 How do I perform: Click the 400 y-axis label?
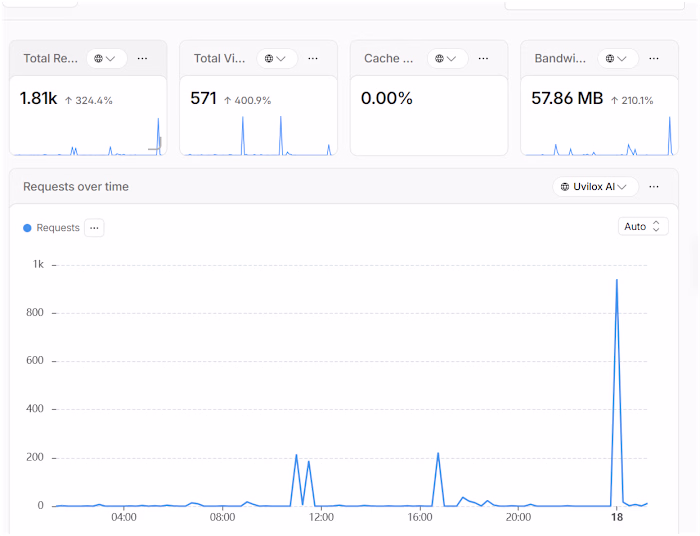35,409
